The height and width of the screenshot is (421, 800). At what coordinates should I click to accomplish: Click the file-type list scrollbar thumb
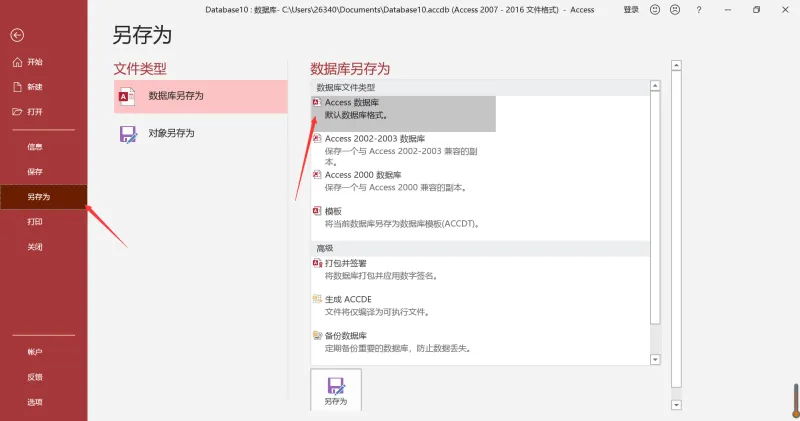point(655,208)
